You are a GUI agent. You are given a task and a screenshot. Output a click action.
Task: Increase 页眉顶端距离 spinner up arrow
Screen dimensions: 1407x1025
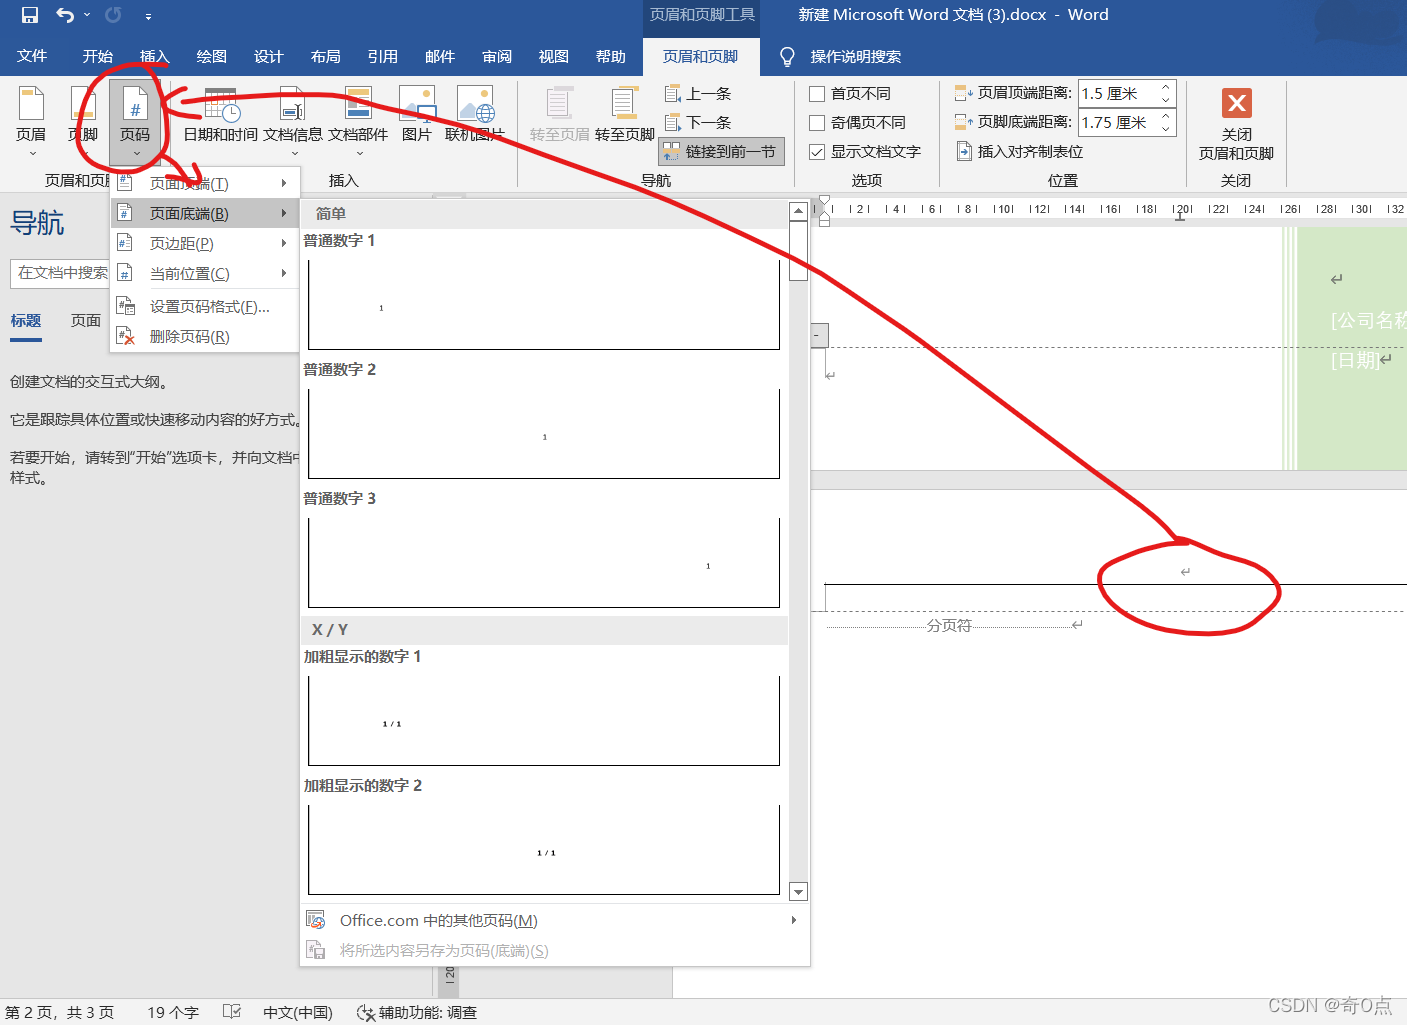point(1166,88)
